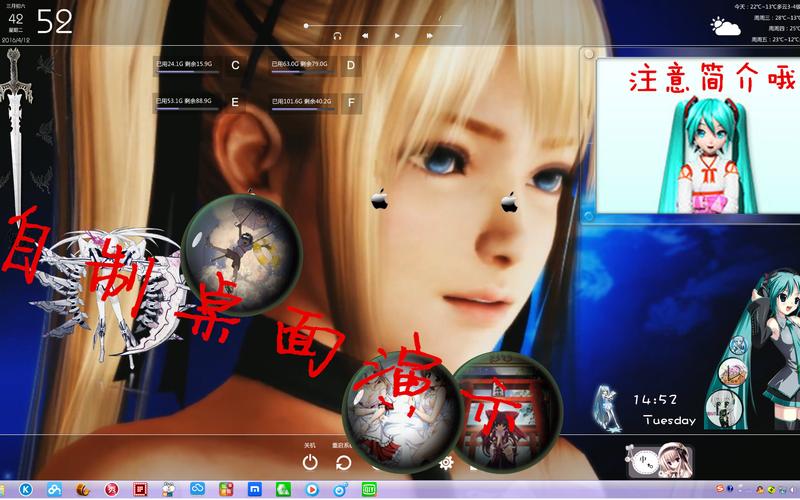Click the left Apple logo icon

tap(379, 199)
